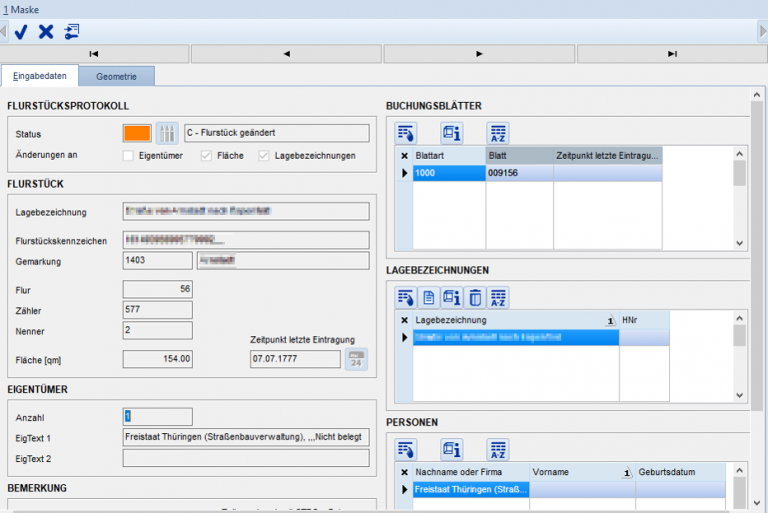This screenshot has width=768, height=513.
Task: Open the calendar picker icon
Action: pos(356,360)
